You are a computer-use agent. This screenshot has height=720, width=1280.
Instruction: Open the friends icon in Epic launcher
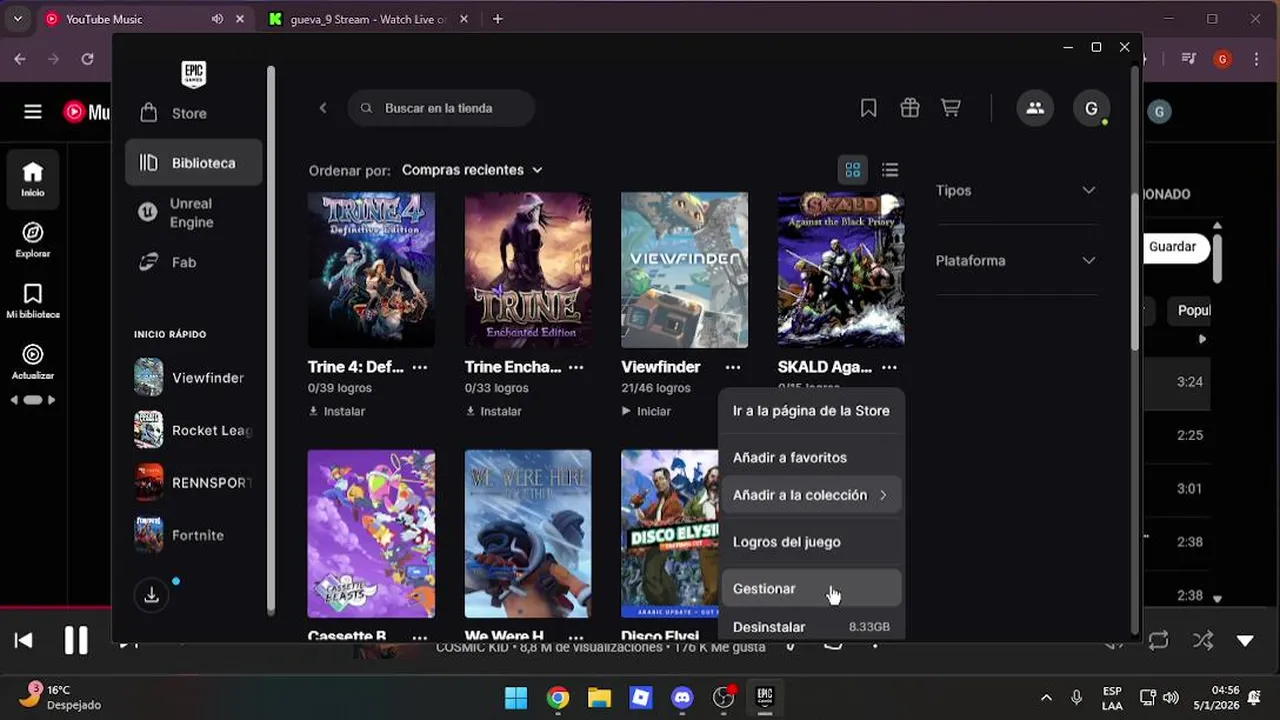[1035, 108]
